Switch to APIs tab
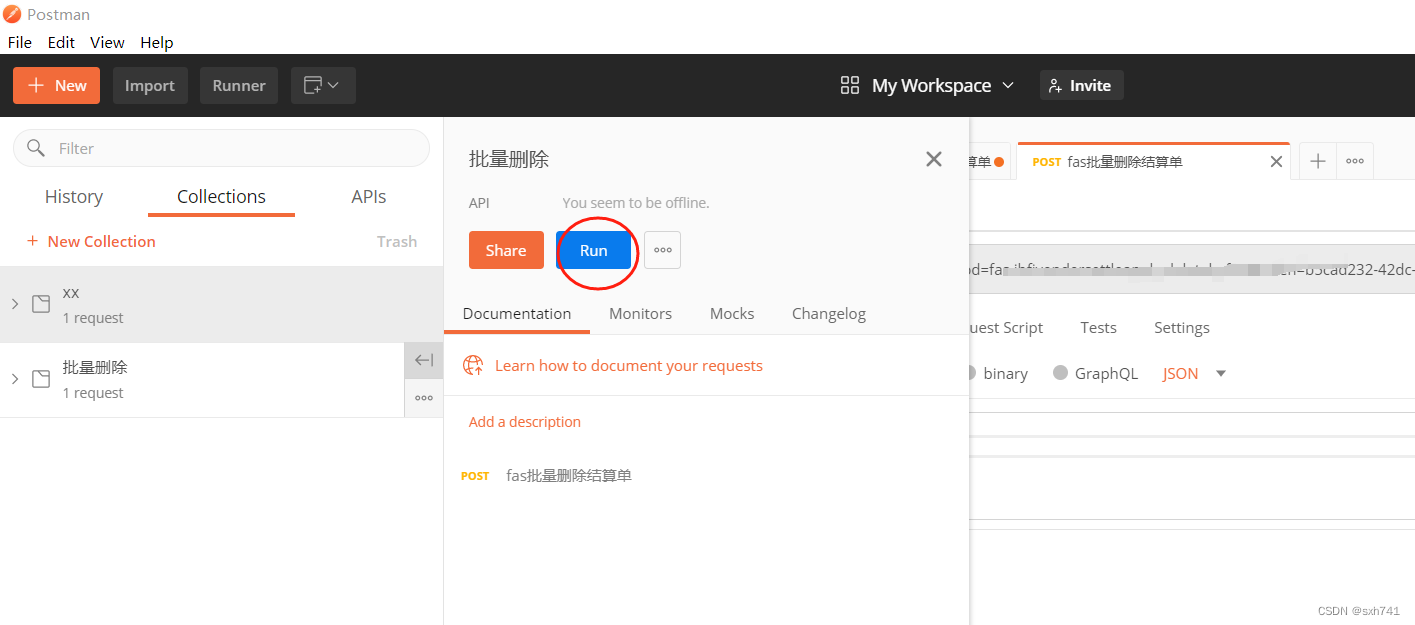This screenshot has height=625, width=1415. [369, 197]
